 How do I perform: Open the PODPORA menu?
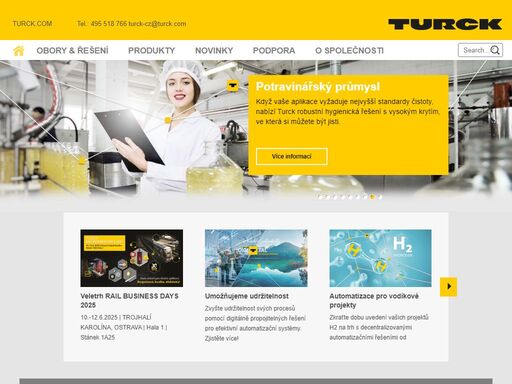[274, 51]
